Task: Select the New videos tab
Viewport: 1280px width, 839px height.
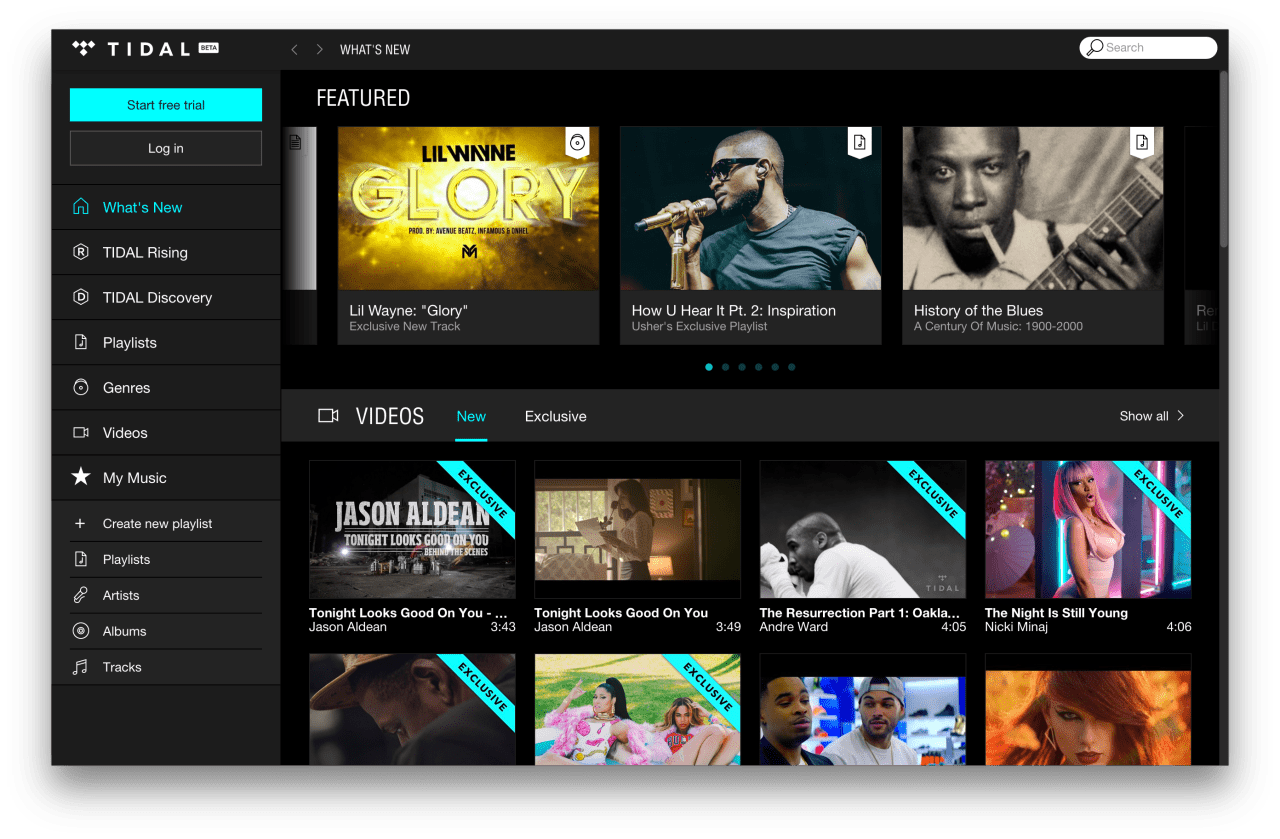Action: (471, 416)
